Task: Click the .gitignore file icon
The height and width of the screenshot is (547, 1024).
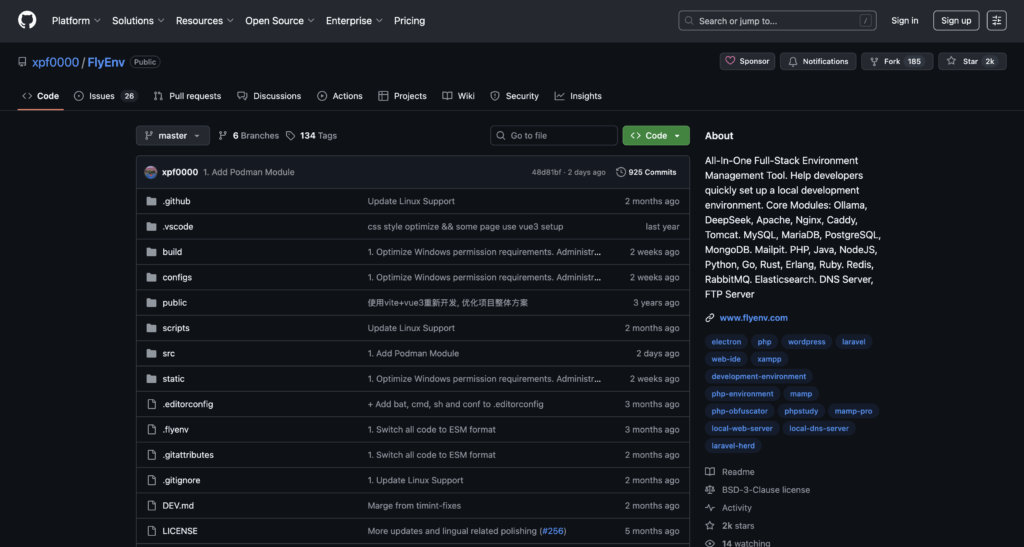Action: pos(152,480)
